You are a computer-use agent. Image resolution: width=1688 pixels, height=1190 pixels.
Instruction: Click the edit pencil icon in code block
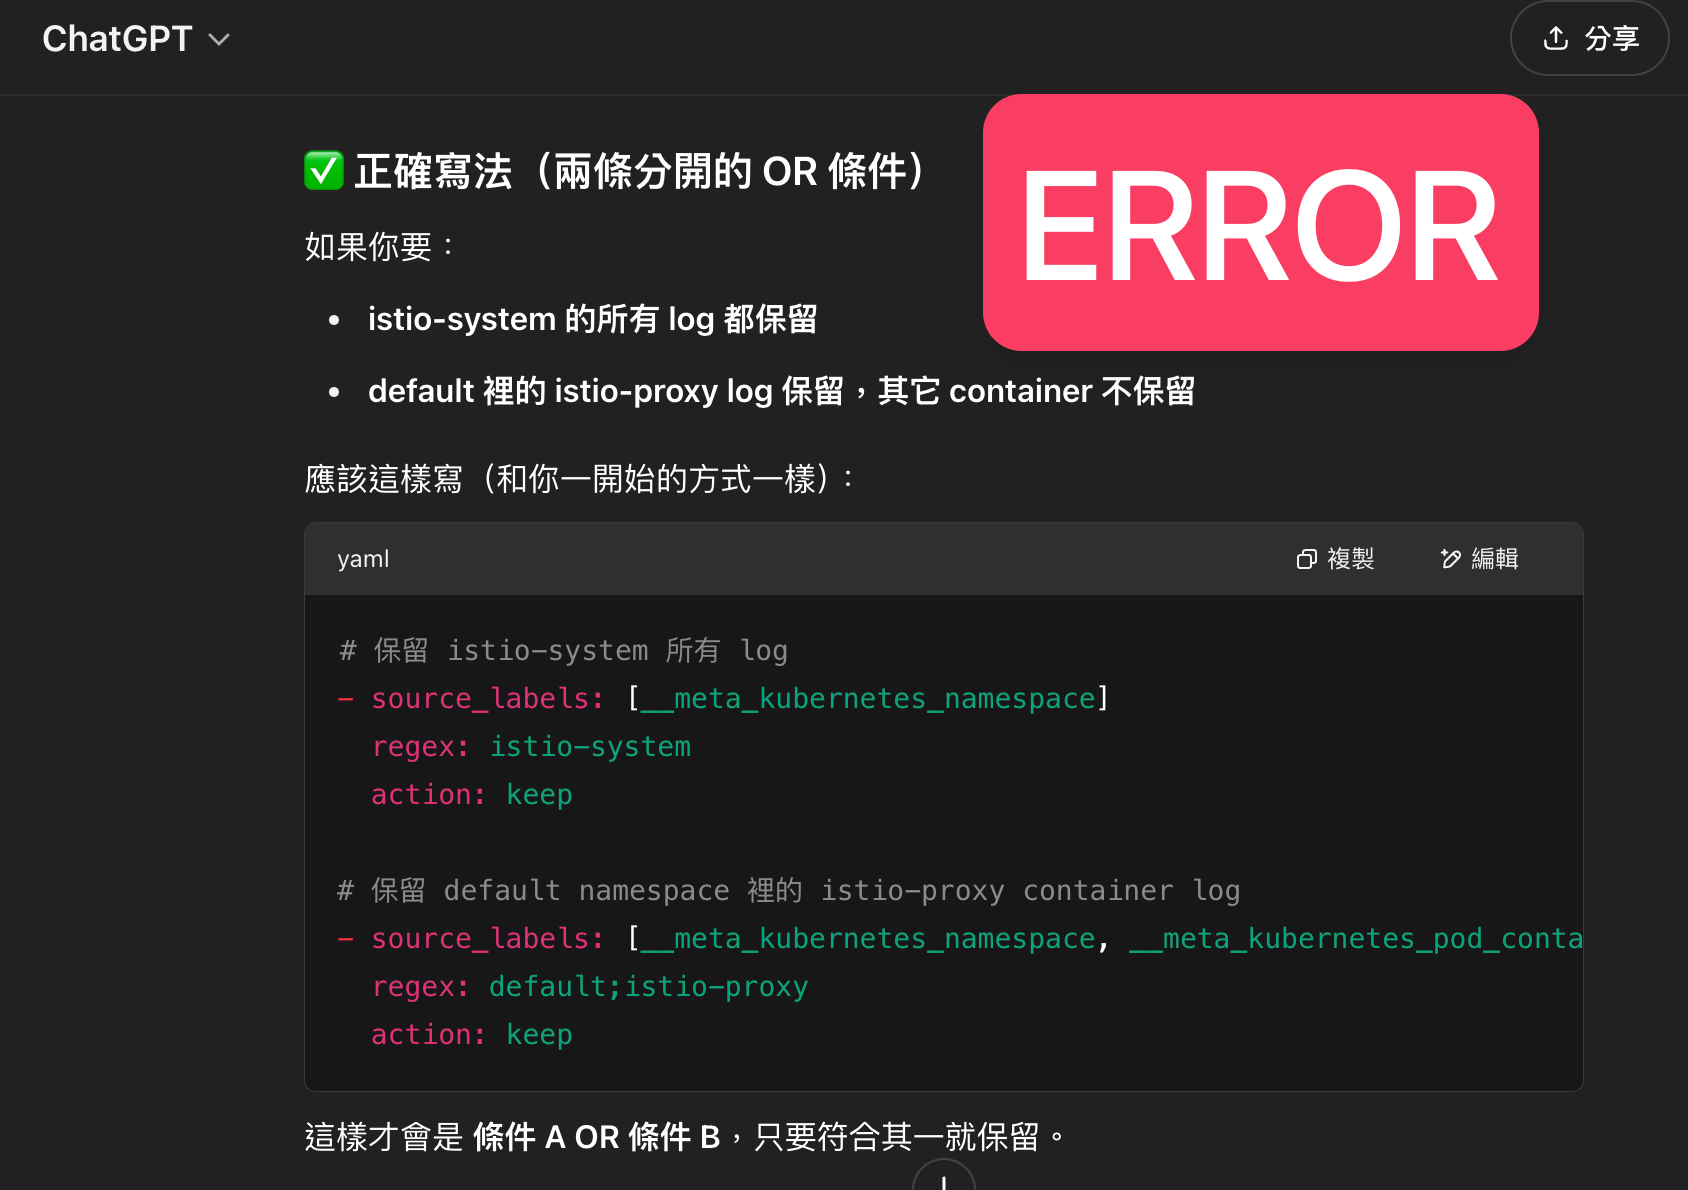(x=1450, y=559)
